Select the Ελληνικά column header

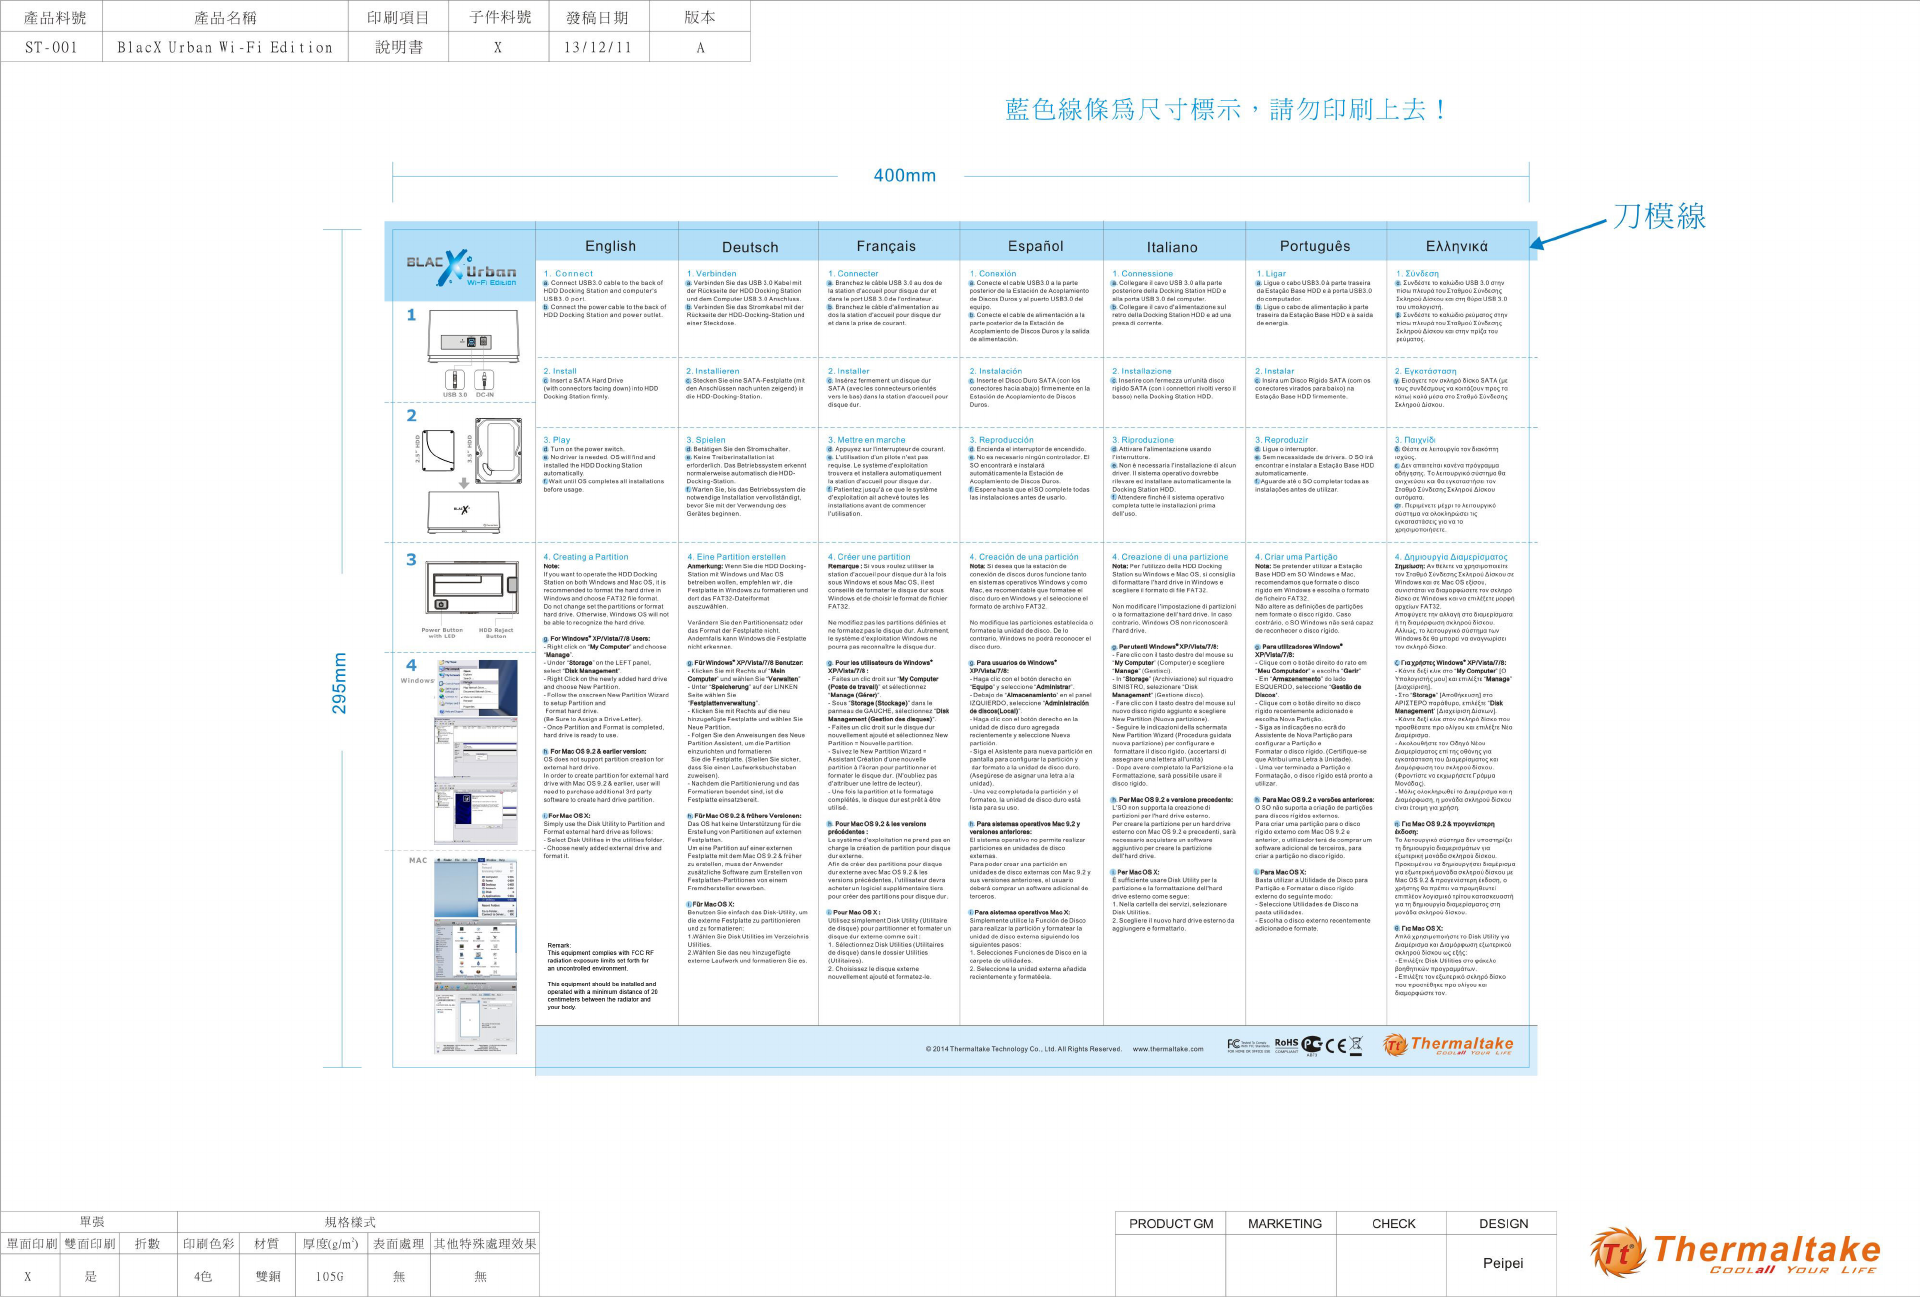[x=1456, y=246]
